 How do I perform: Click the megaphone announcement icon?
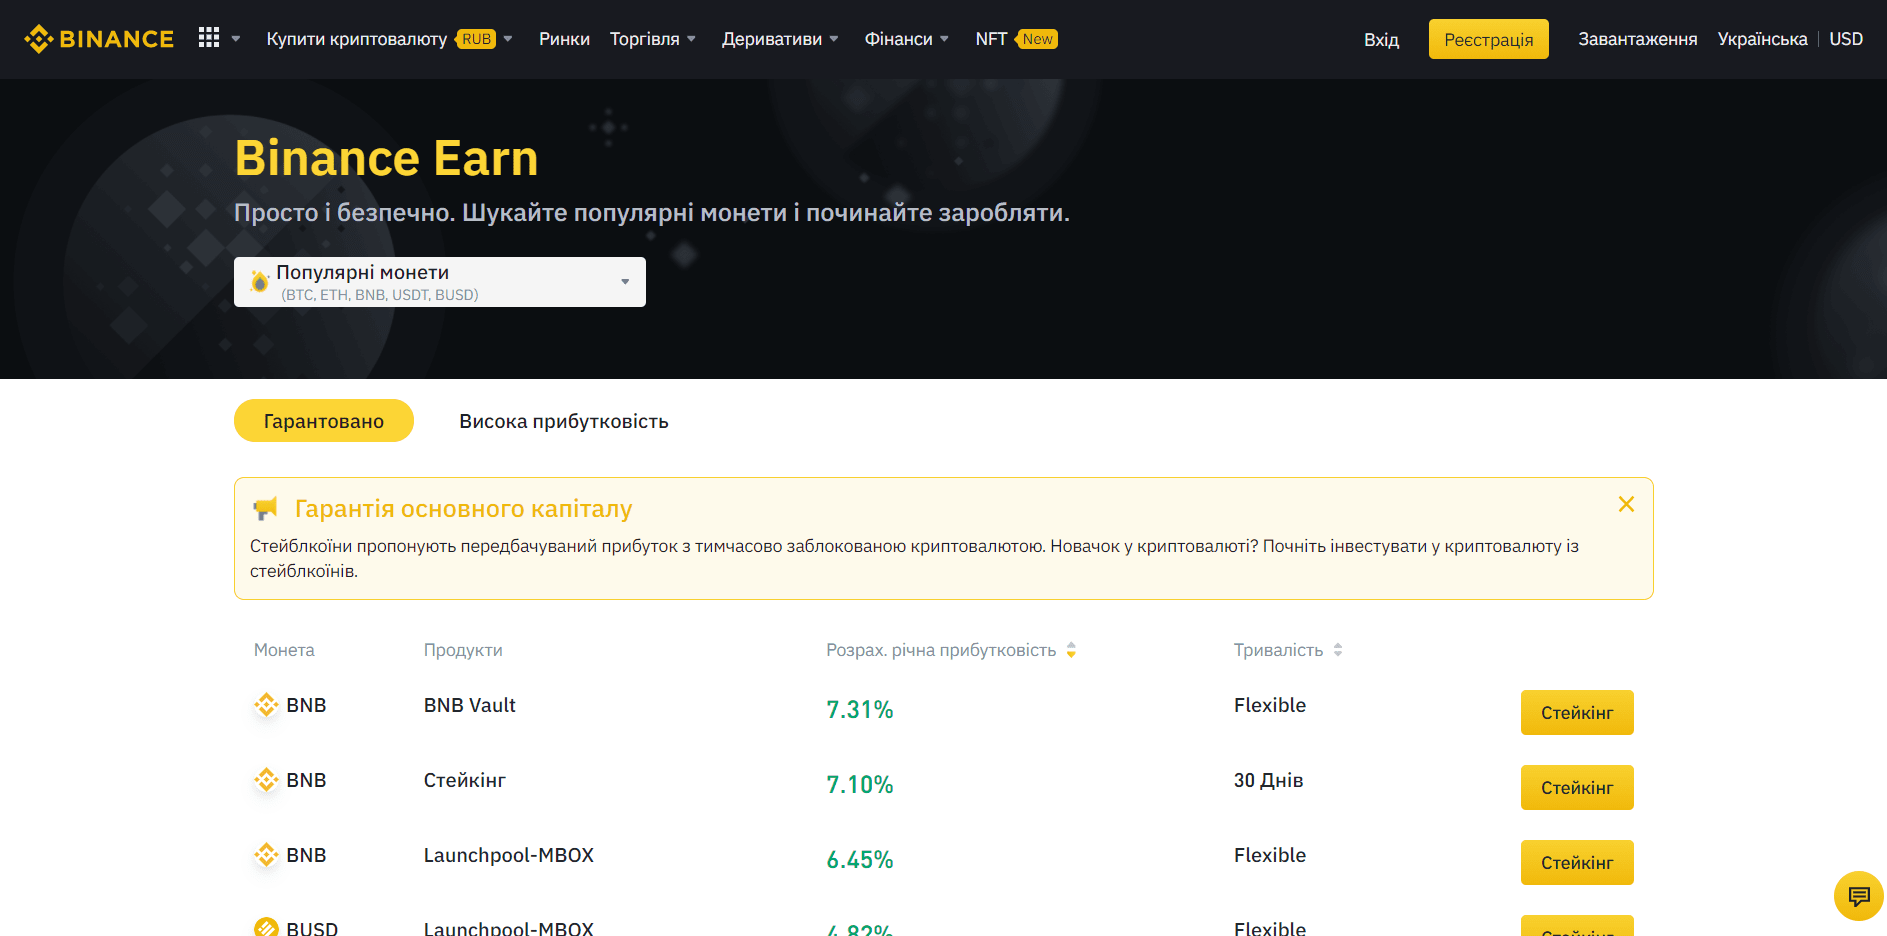pos(265,508)
